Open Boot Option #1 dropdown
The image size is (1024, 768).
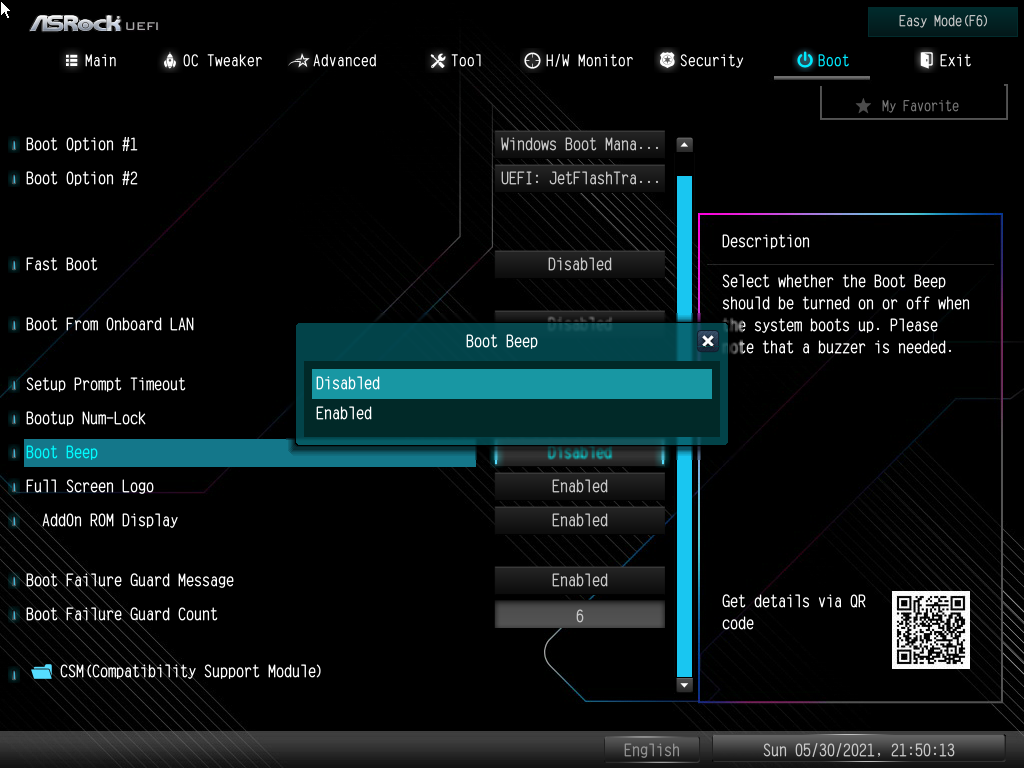[x=579, y=144]
